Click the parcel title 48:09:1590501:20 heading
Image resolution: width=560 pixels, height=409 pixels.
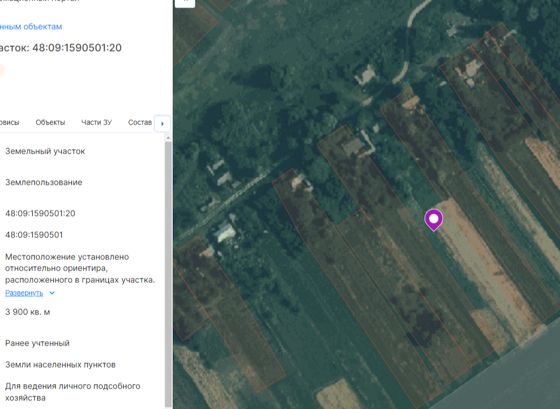coord(61,48)
